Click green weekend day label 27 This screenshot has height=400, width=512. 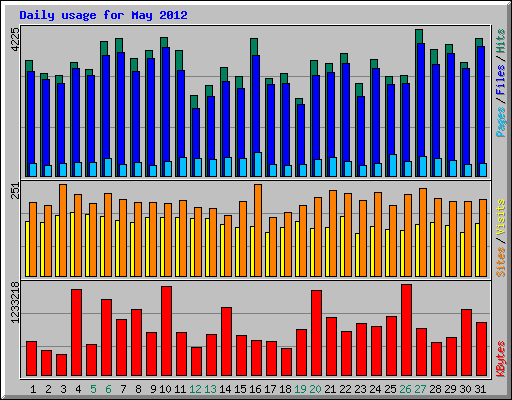click(x=420, y=389)
